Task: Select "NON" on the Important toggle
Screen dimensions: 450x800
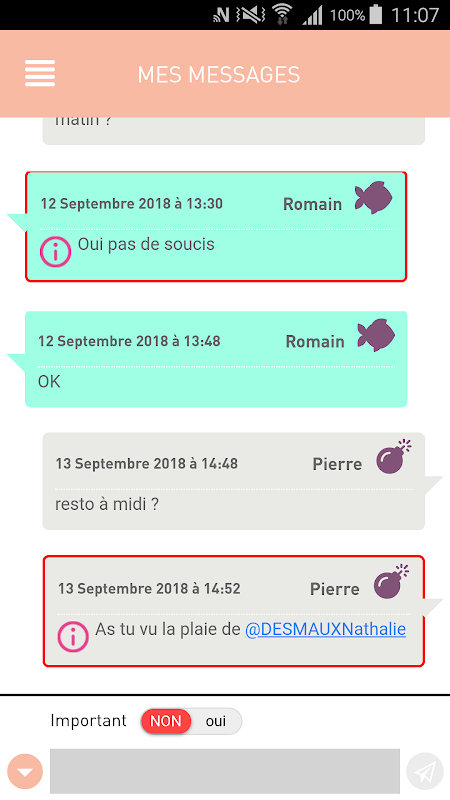Action: 166,721
